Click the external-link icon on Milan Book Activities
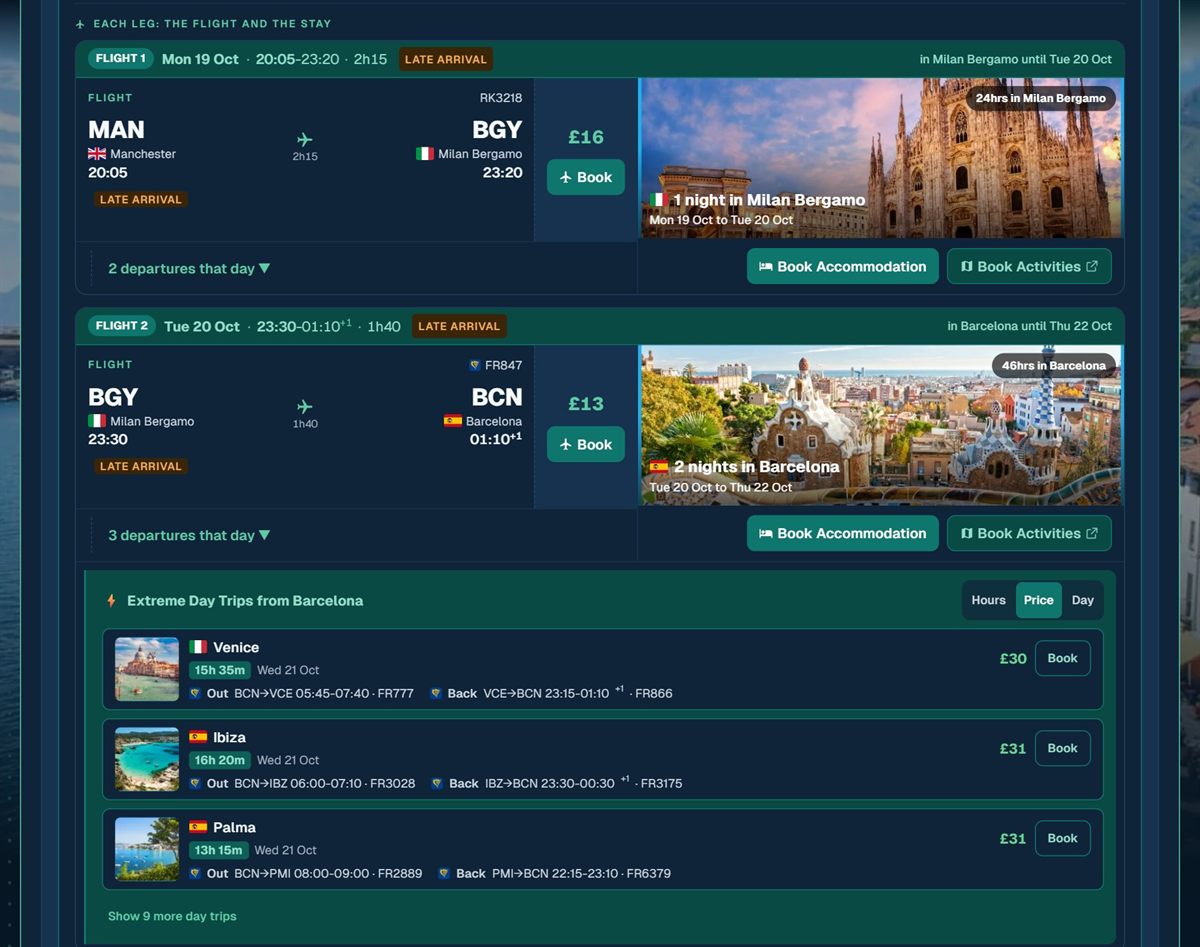 [1092, 267]
